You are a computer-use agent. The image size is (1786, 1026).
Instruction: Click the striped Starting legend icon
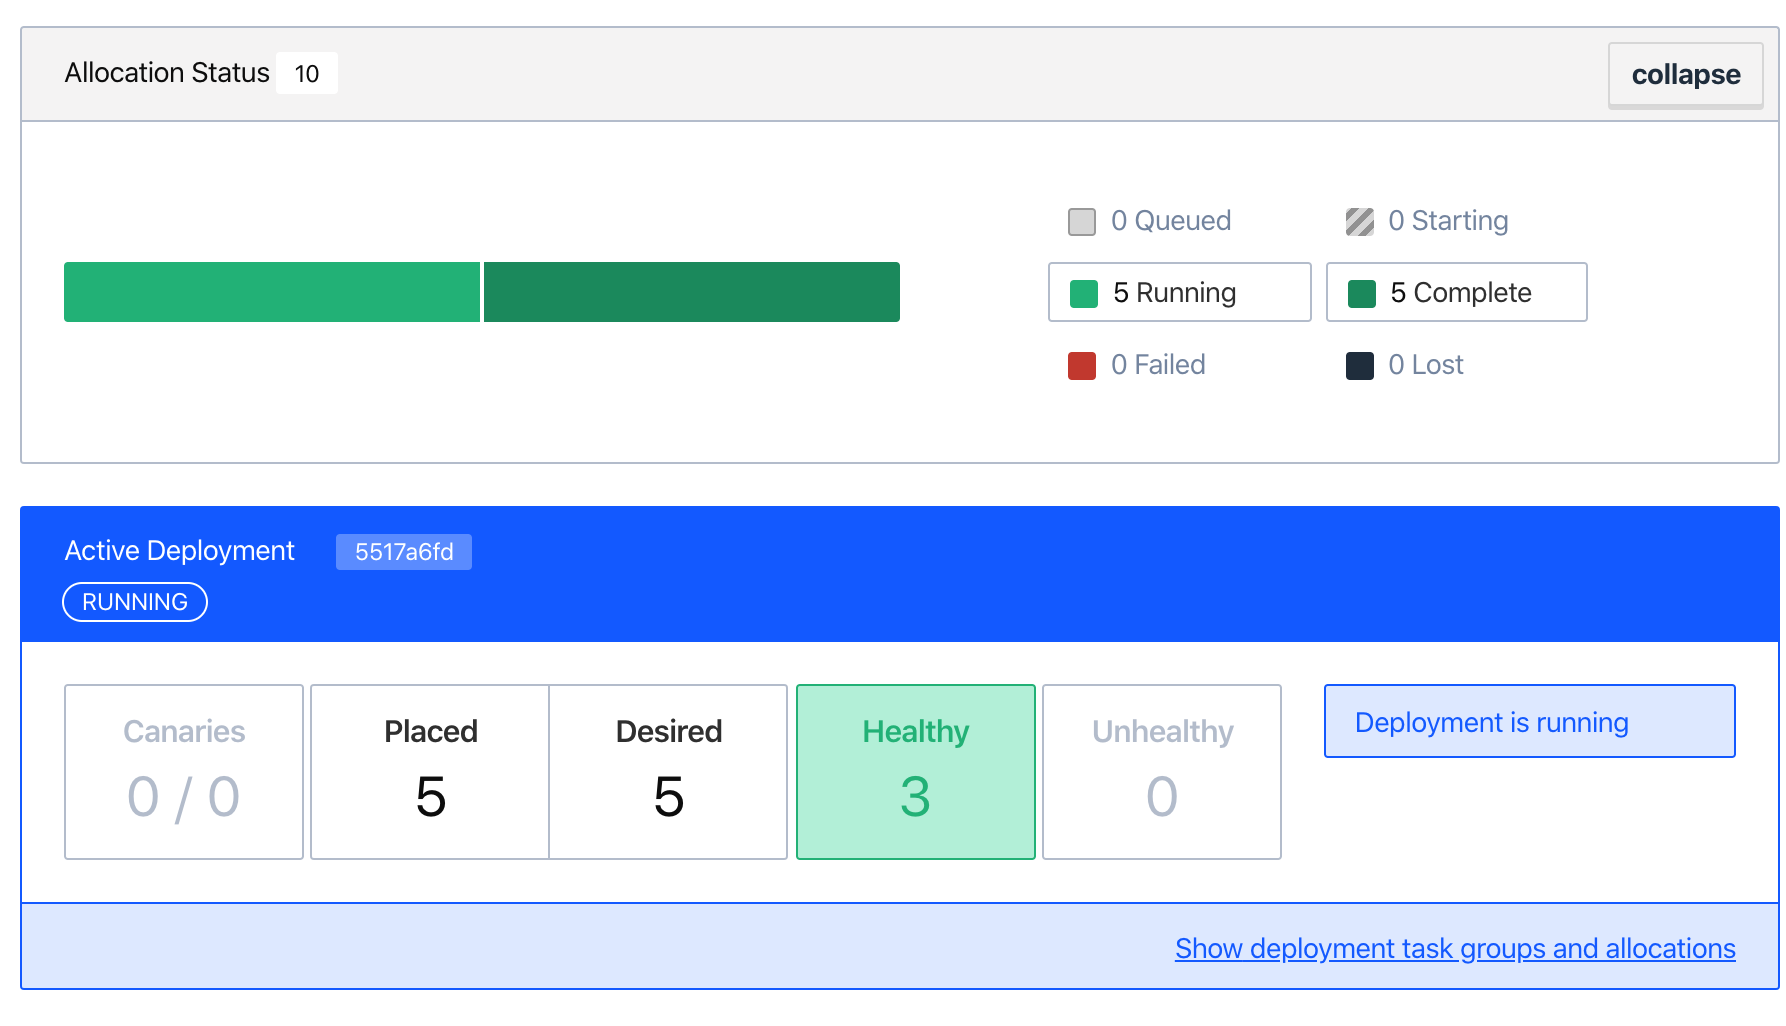pos(1360,222)
